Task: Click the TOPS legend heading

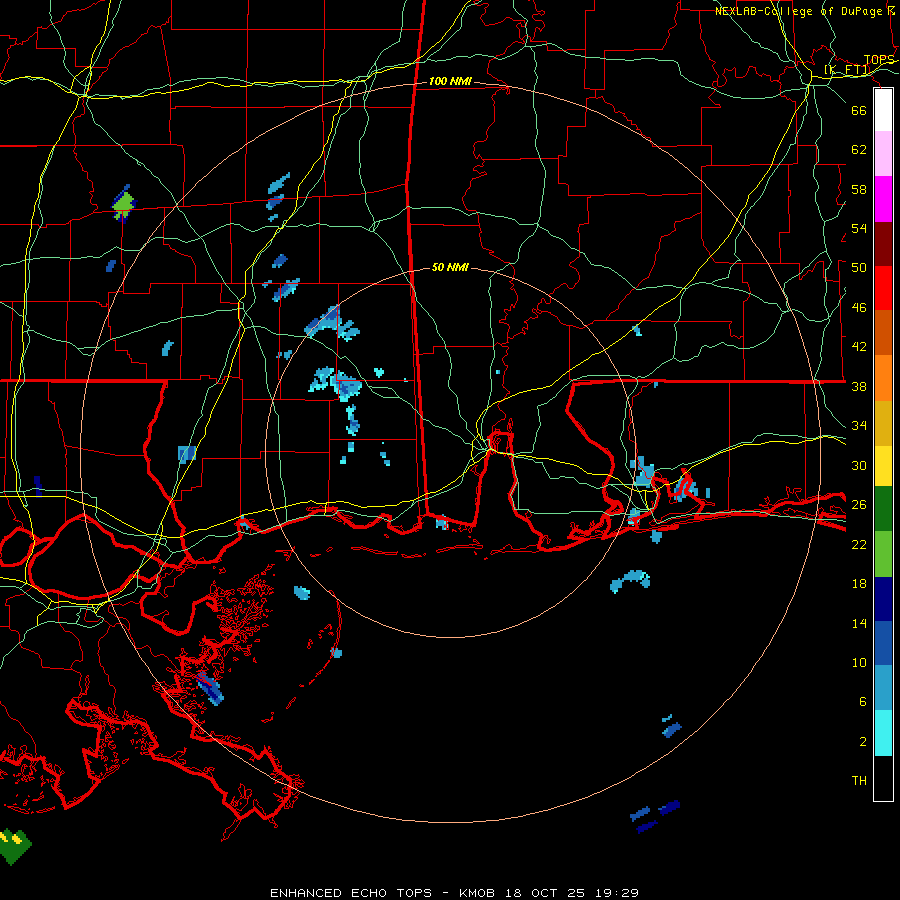Action: [879, 60]
